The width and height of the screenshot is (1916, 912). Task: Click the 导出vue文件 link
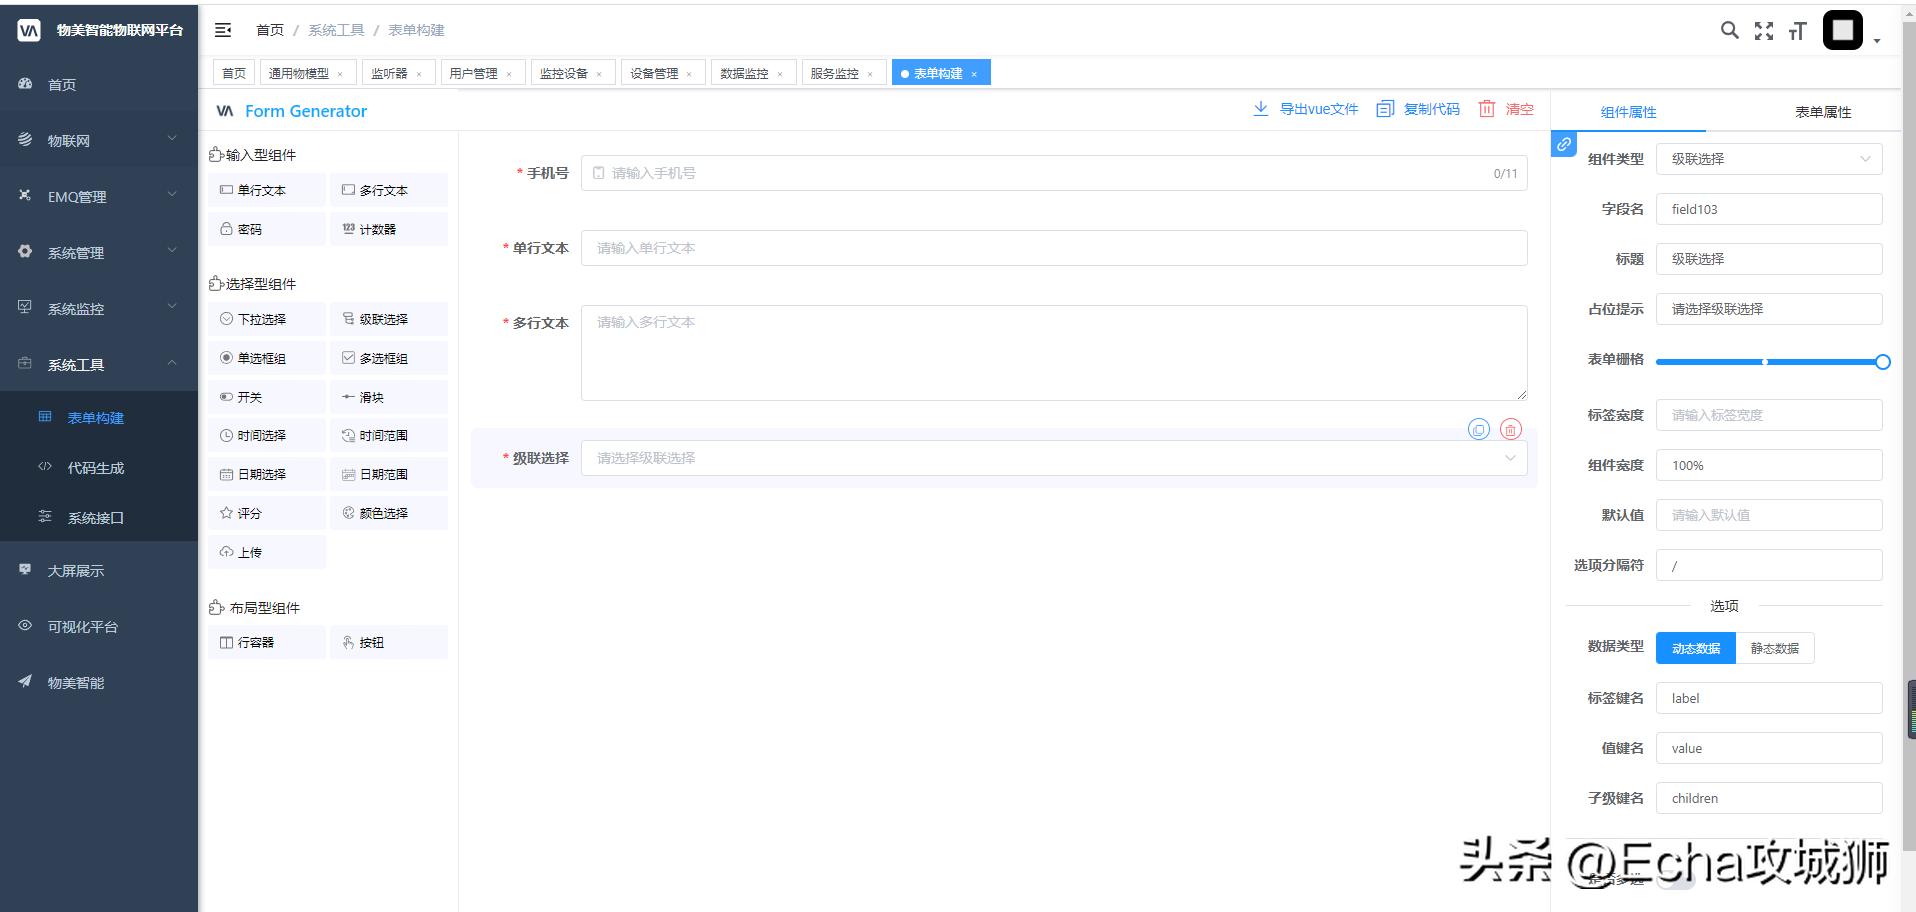coord(1318,110)
